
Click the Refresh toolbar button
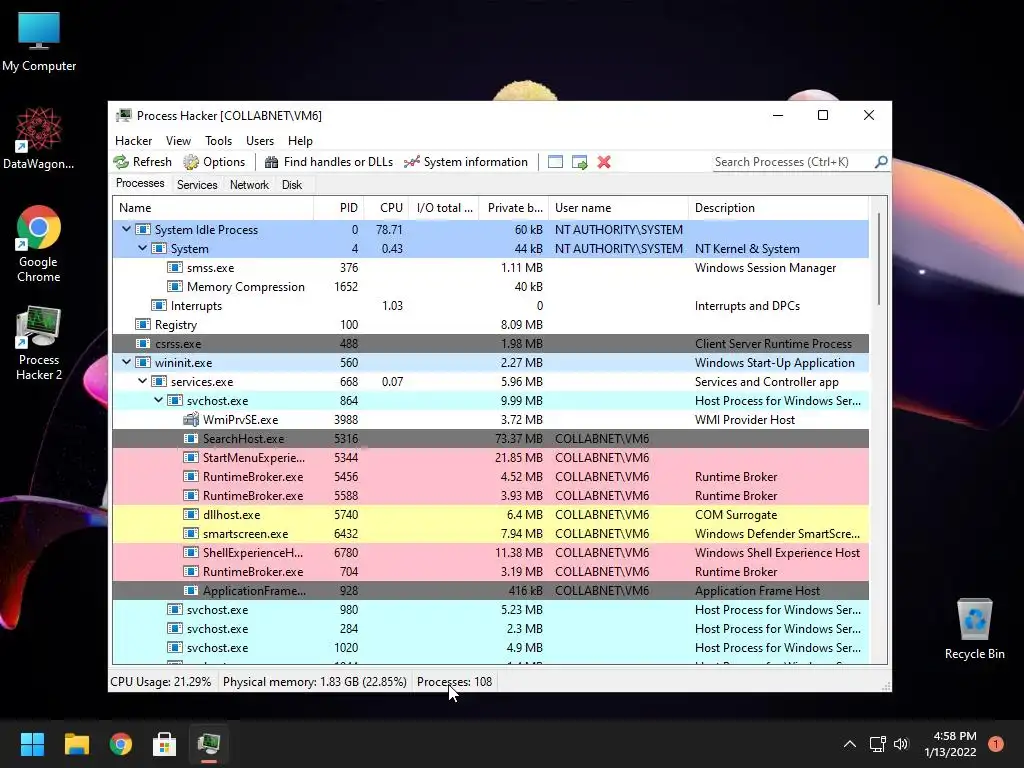point(142,162)
